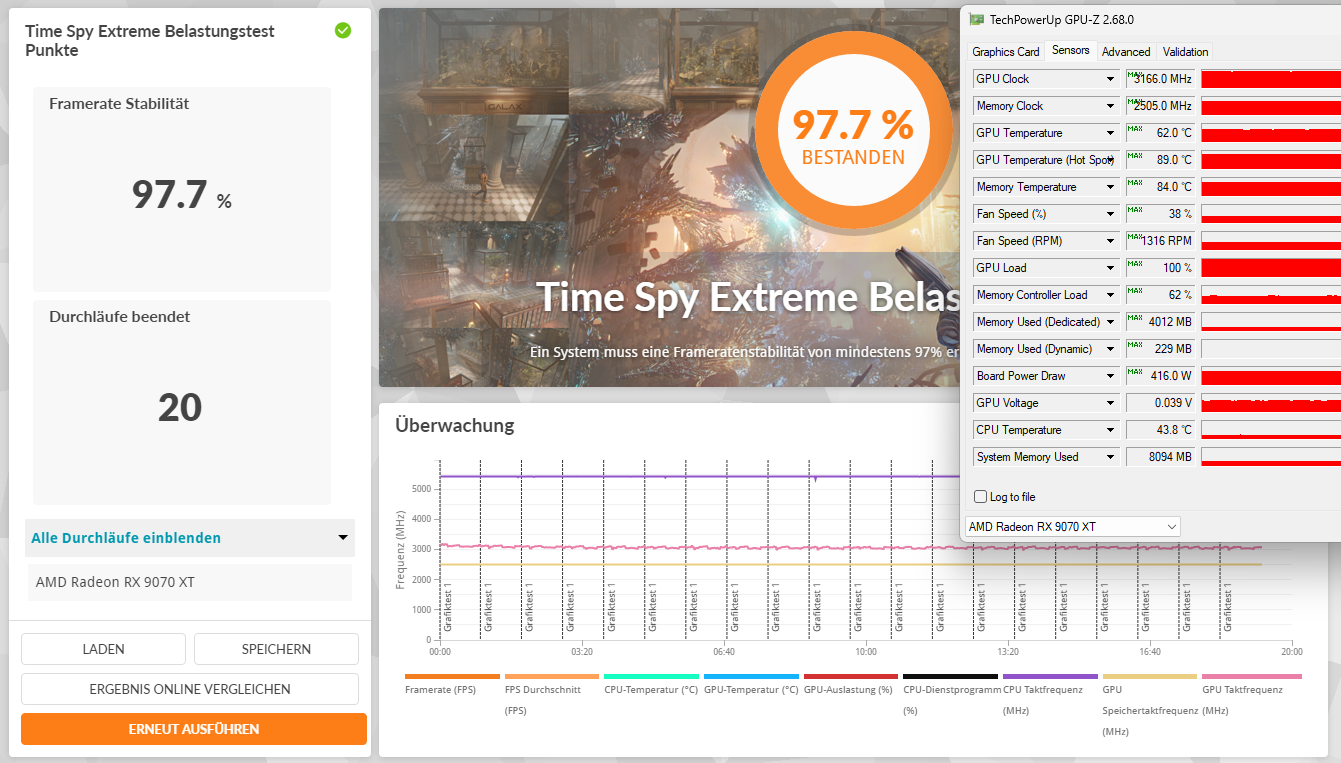
Task: Expand Alle Durchläufe einblenden
Action: point(190,538)
